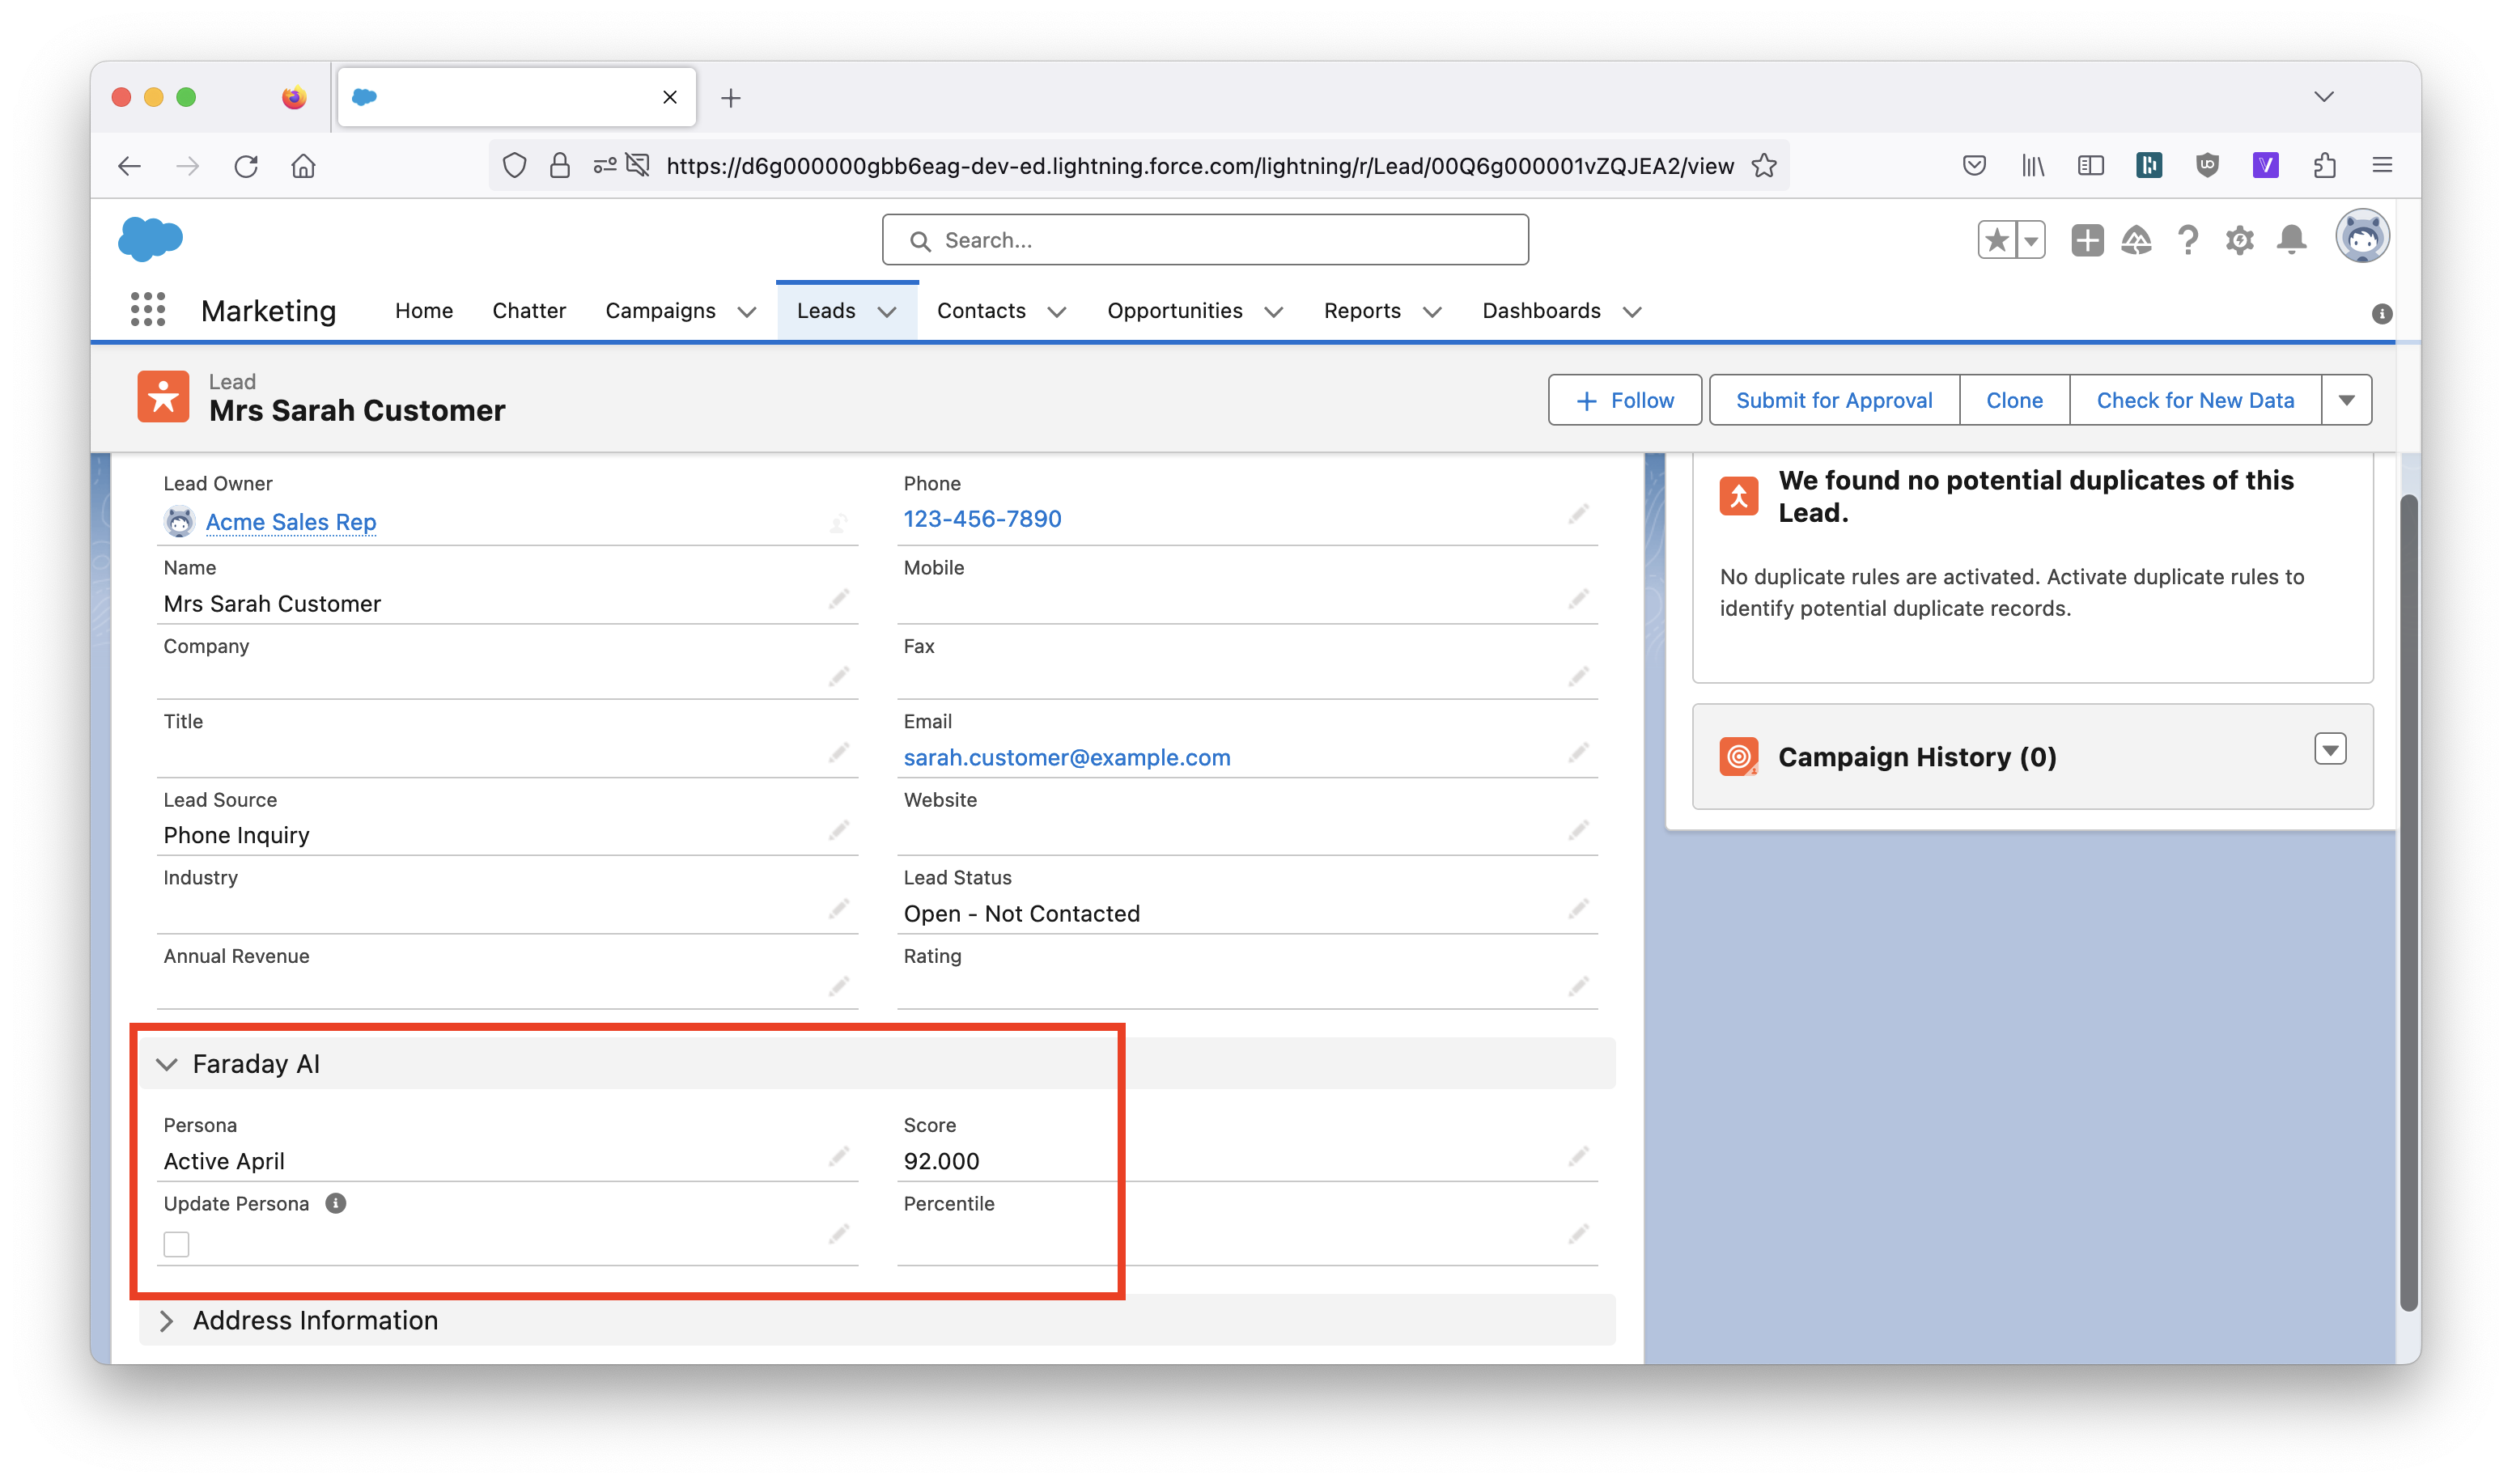Click the Follow button
The width and height of the screenshot is (2512, 1484).
(x=1624, y=400)
